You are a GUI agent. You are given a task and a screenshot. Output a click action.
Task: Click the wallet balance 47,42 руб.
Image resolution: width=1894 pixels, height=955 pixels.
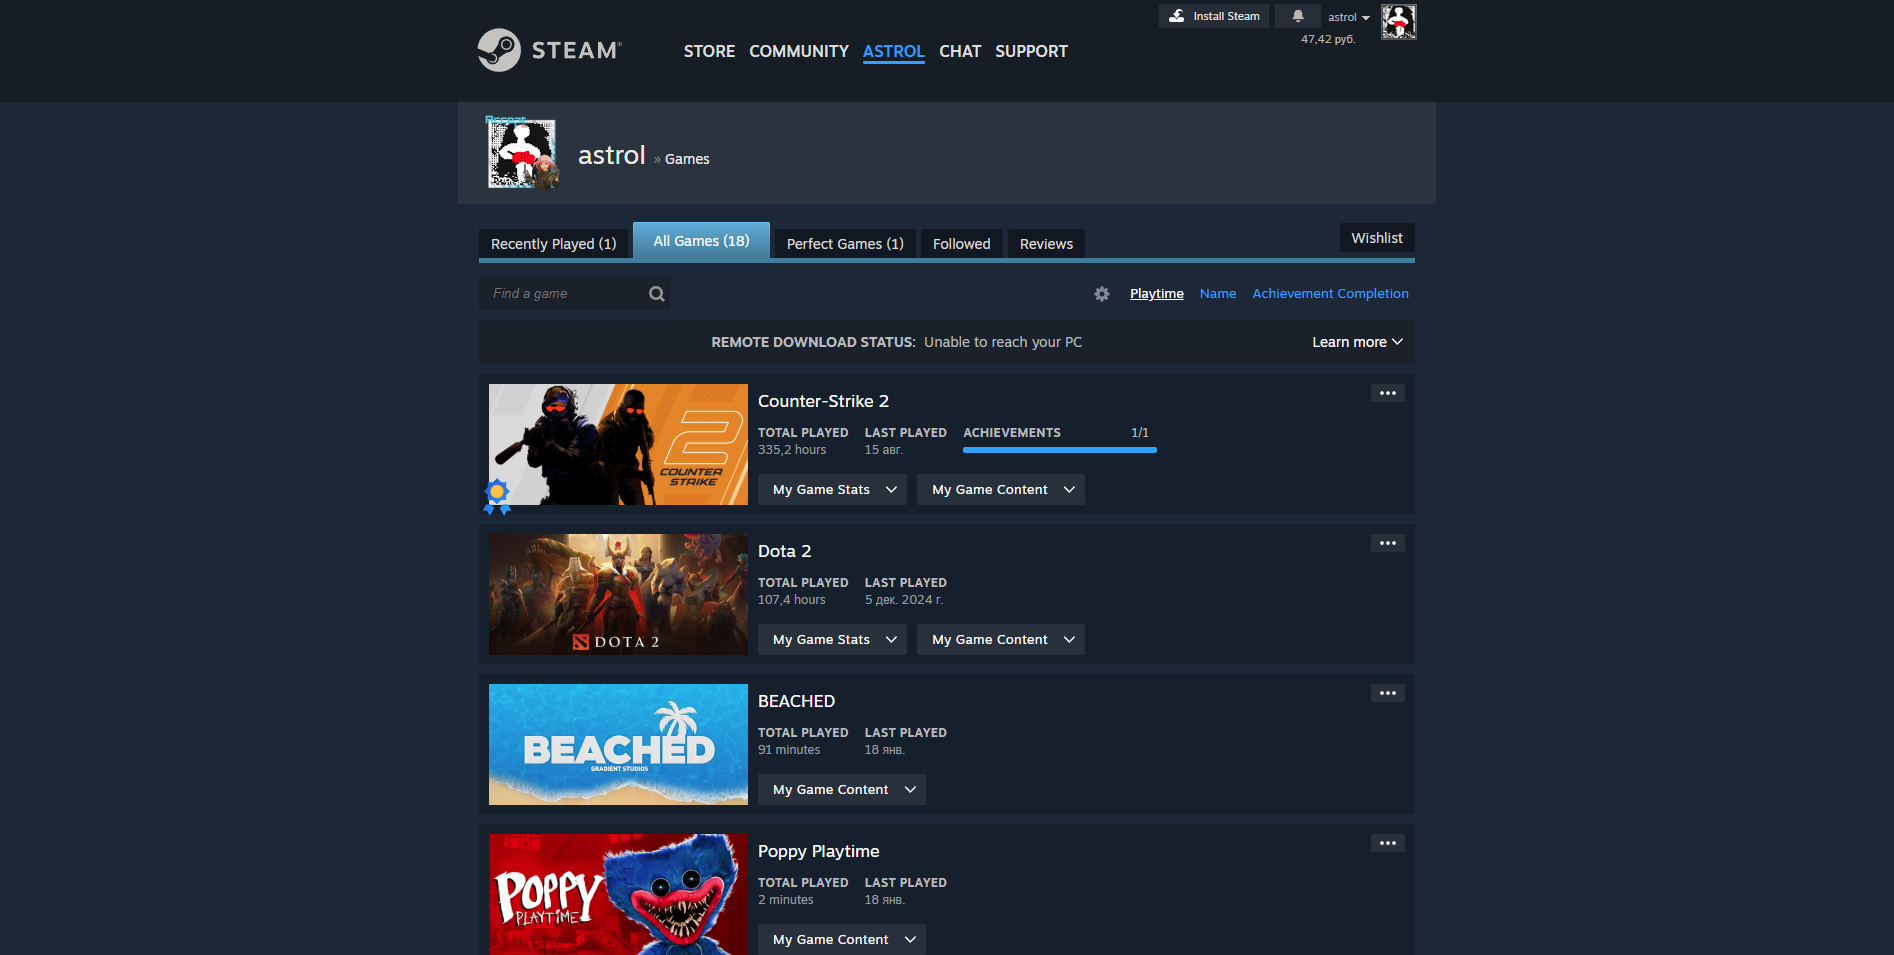[1328, 40]
